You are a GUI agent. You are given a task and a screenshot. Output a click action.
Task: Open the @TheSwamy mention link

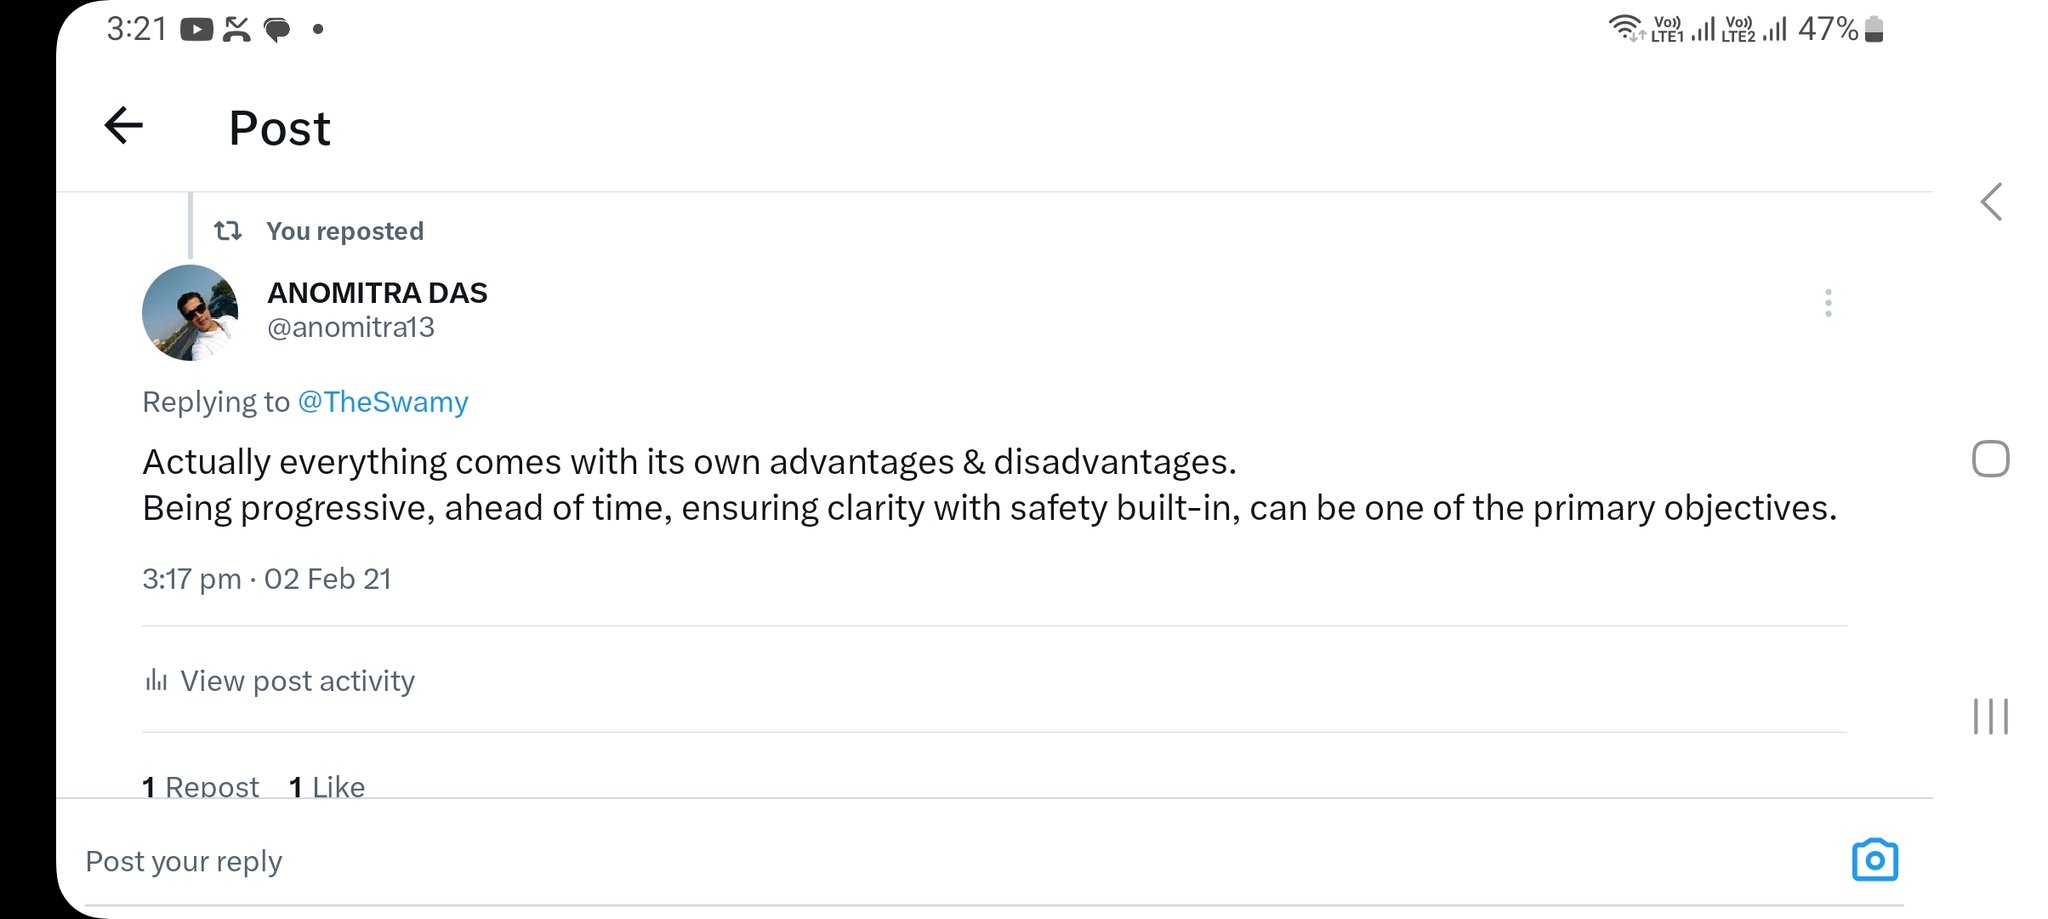pyautogui.click(x=383, y=402)
